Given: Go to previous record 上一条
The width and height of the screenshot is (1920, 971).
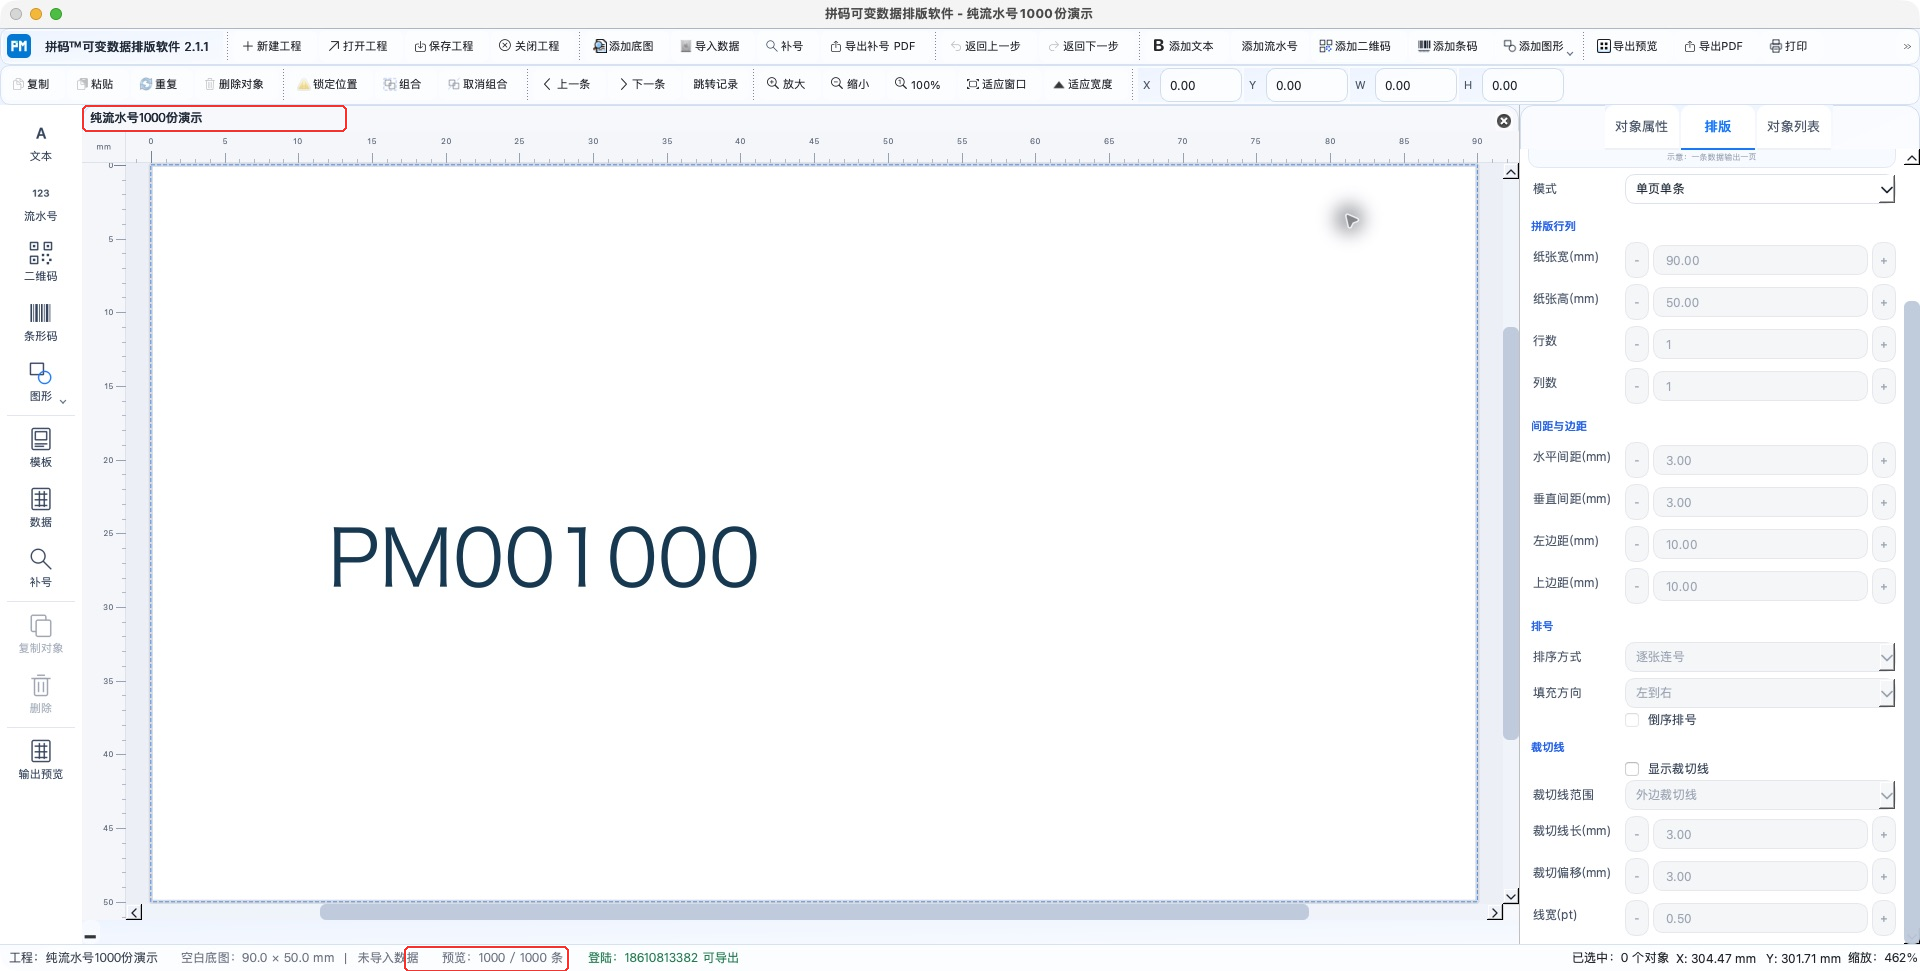Looking at the screenshot, I should click(x=566, y=84).
